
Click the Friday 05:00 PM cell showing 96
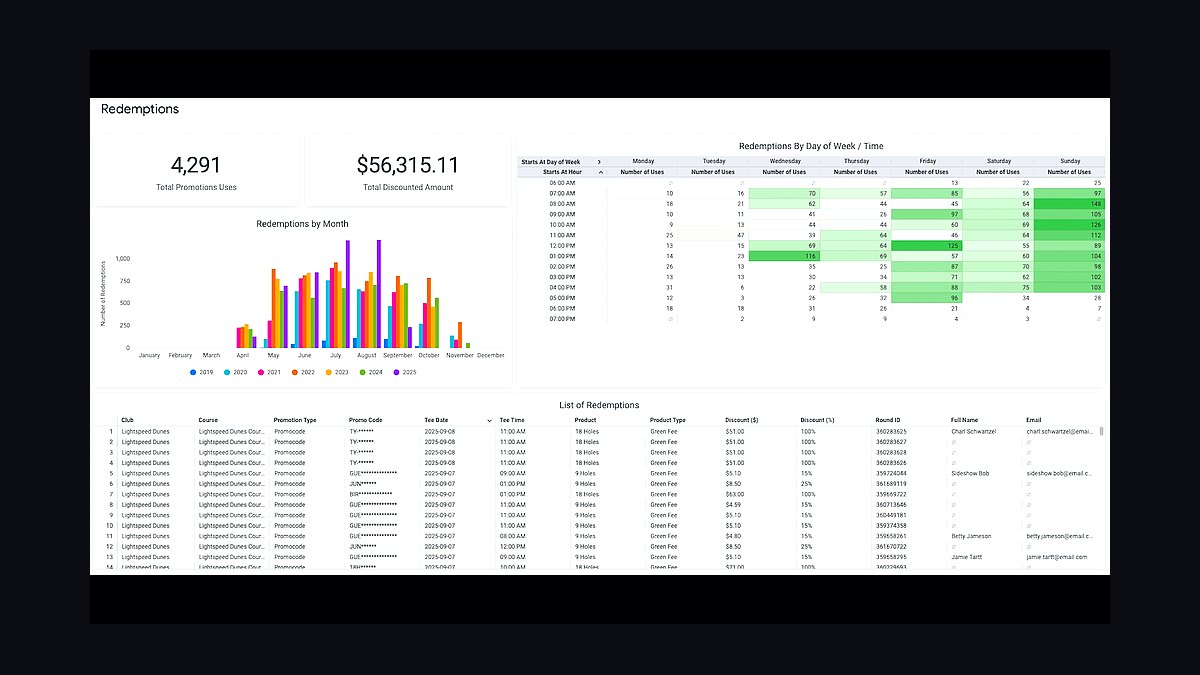(x=927, y=298)
